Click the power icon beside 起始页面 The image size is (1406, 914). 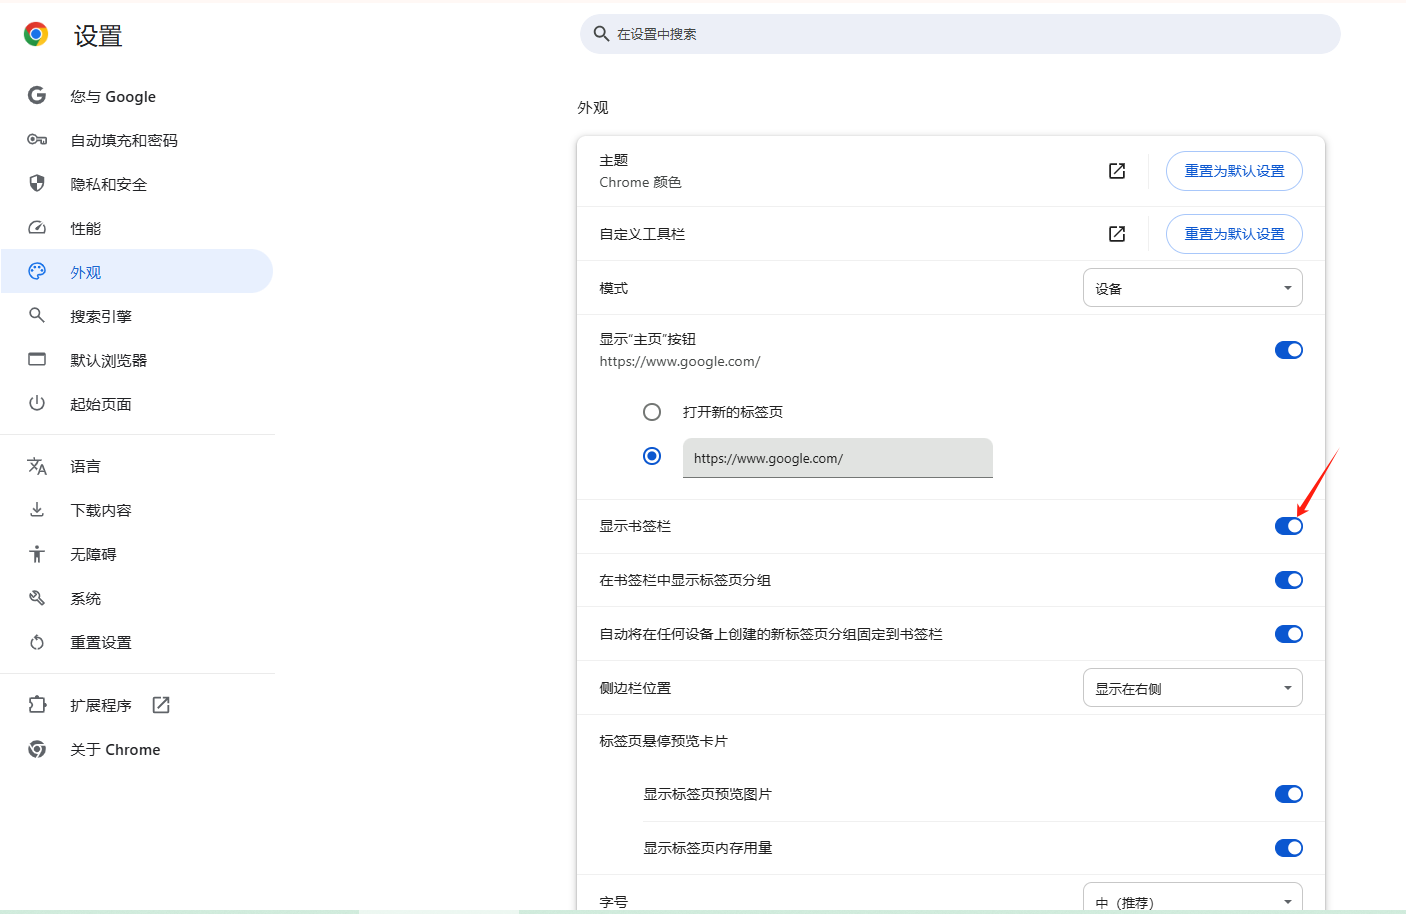pyautogui.click(x=37, y=403)
